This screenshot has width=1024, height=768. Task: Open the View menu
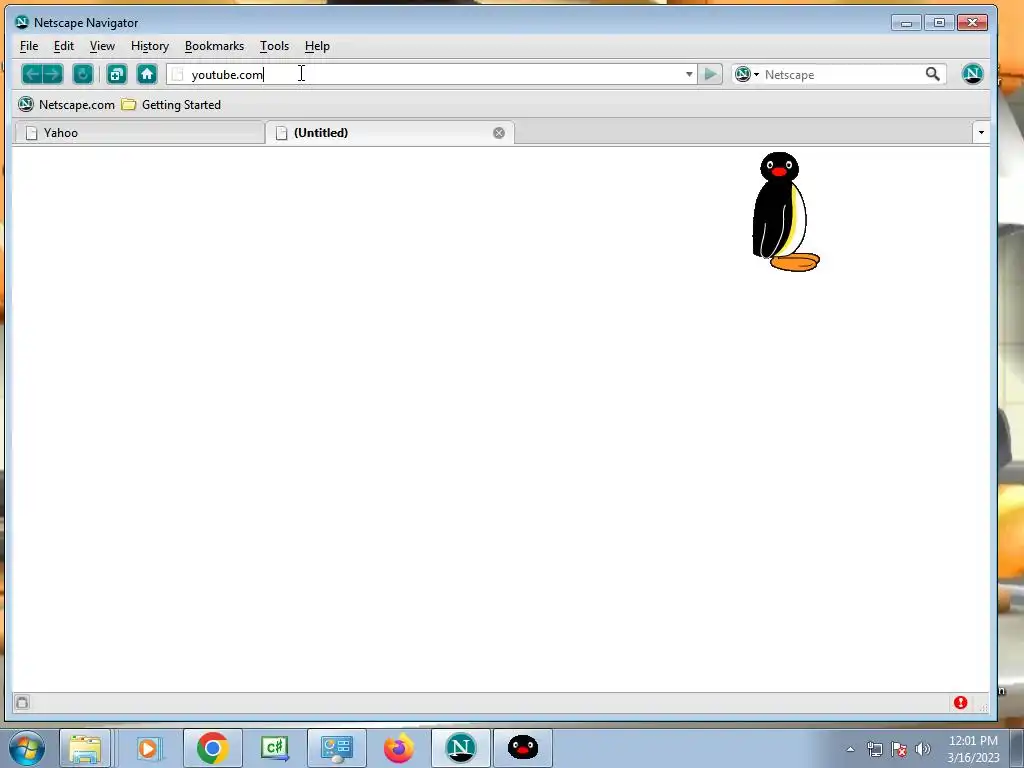pyautogui.click(x=102, y=46)
